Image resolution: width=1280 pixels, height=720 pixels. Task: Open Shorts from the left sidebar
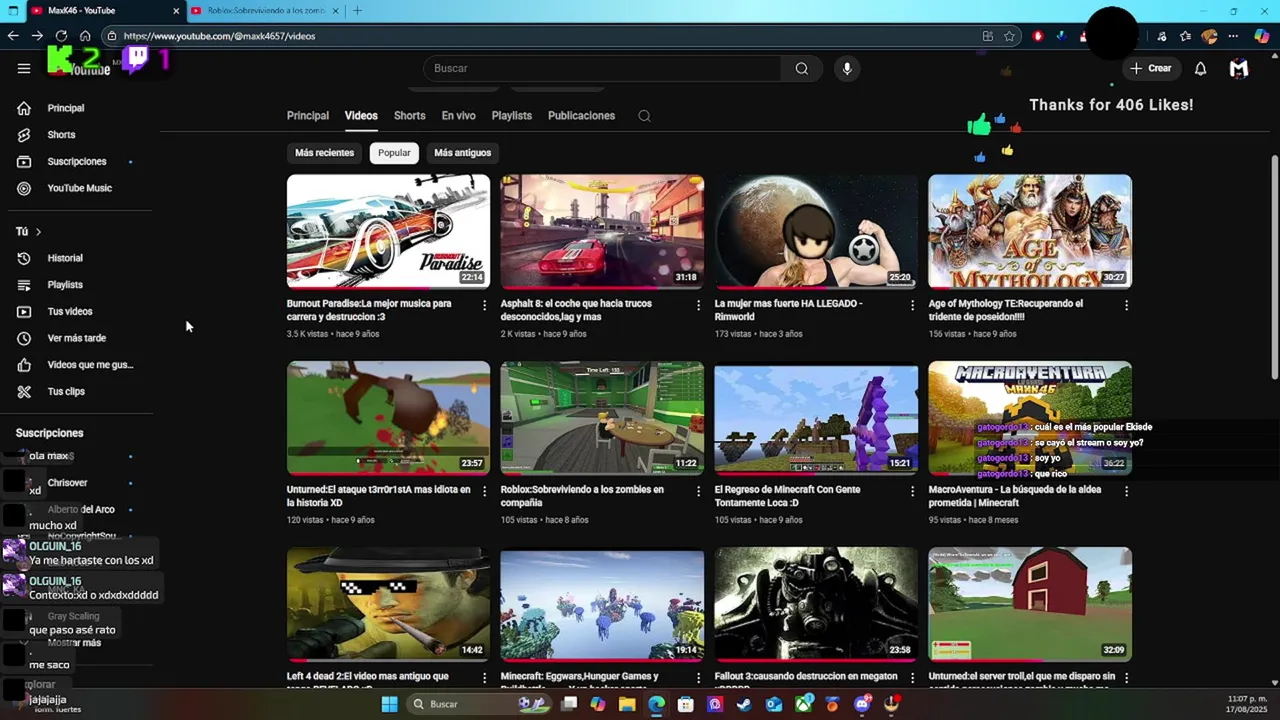point(61,135)
